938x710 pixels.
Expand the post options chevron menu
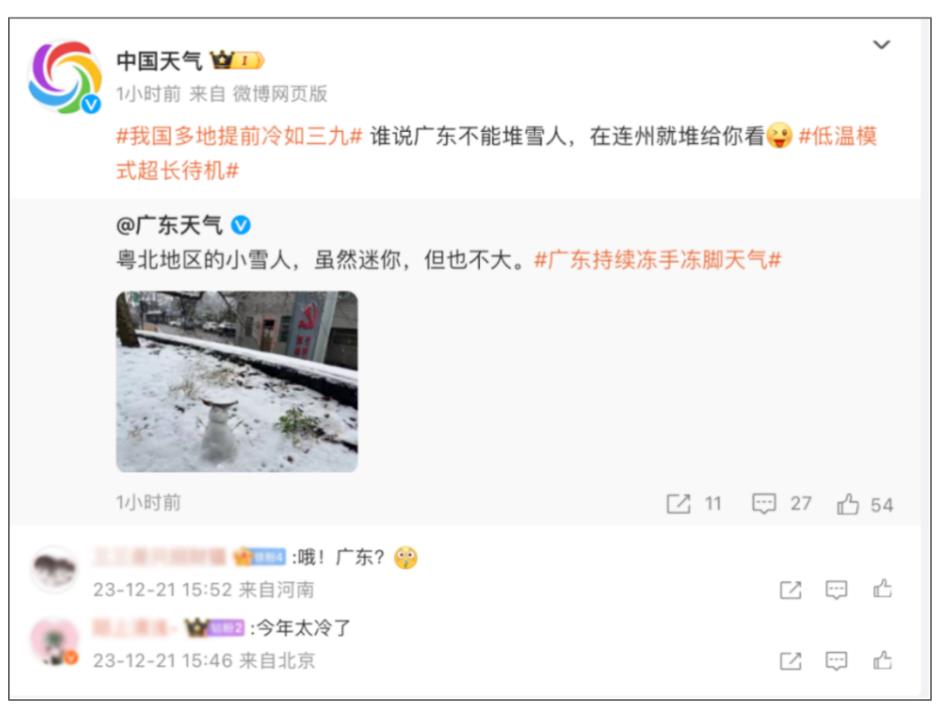coord(881,45)
